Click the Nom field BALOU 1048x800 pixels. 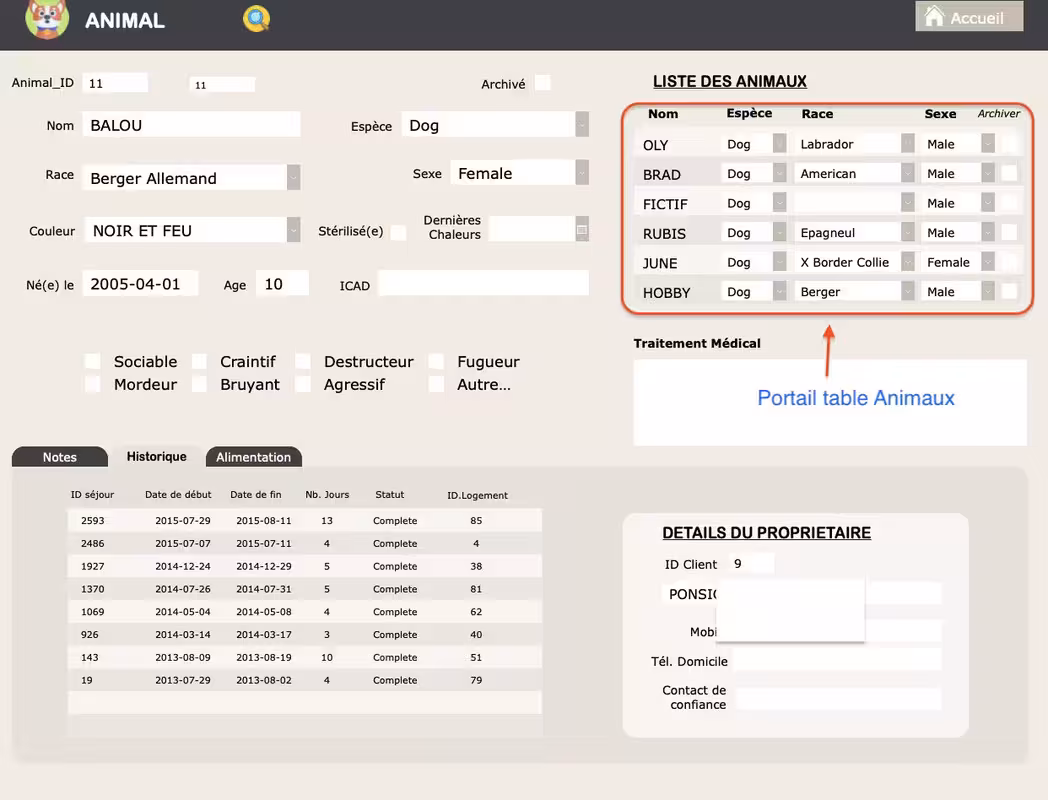191,125
